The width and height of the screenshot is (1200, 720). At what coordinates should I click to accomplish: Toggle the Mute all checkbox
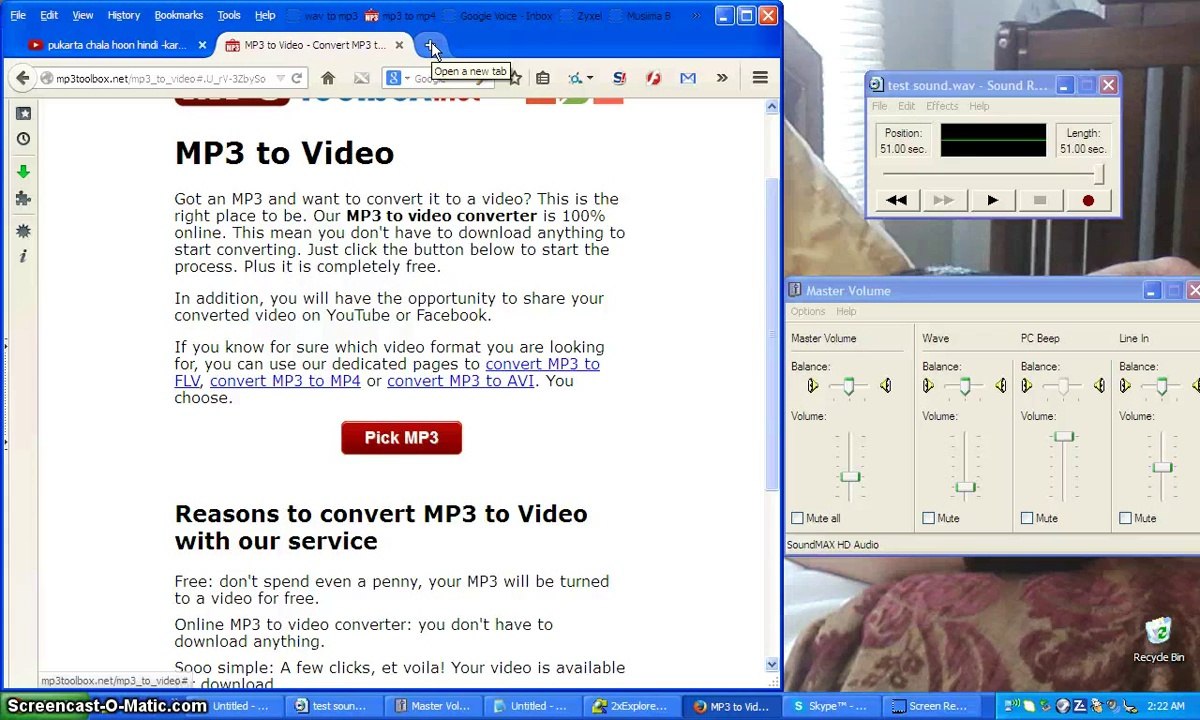[x=797, y=518]
